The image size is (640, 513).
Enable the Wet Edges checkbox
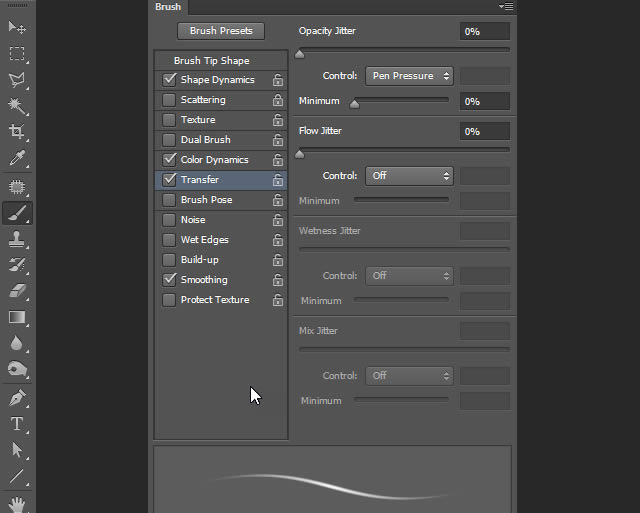[169, 240]
